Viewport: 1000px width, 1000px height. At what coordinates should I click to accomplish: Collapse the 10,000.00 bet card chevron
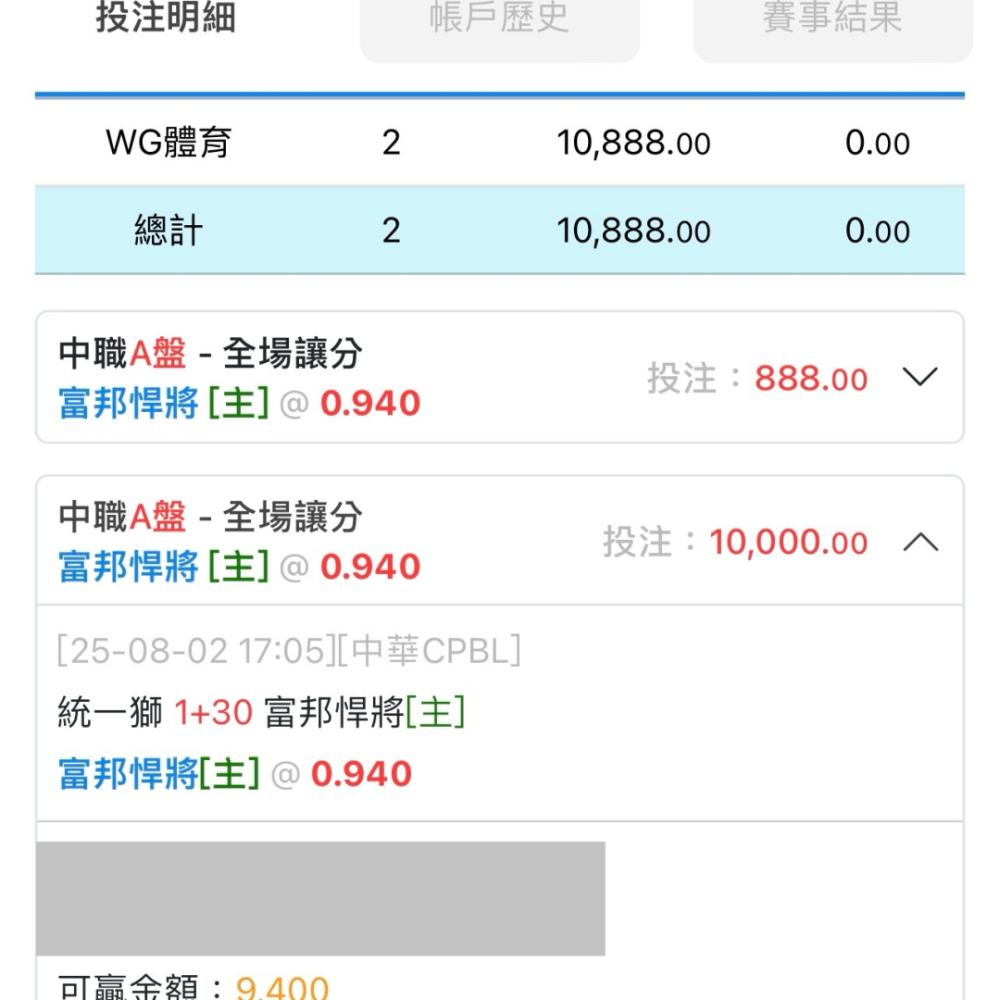click(x=920, y=542)
